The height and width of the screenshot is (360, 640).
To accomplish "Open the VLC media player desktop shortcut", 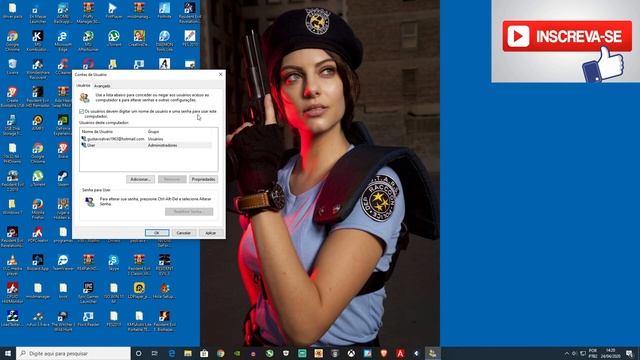I will tap(12, 264).
